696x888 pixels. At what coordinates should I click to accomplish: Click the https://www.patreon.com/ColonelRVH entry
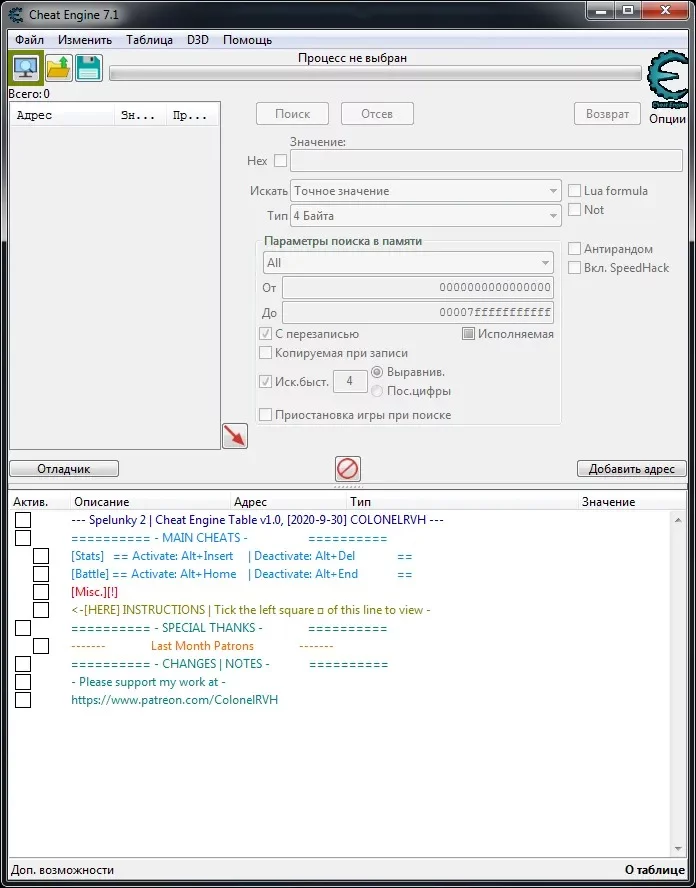coord(174,700)
